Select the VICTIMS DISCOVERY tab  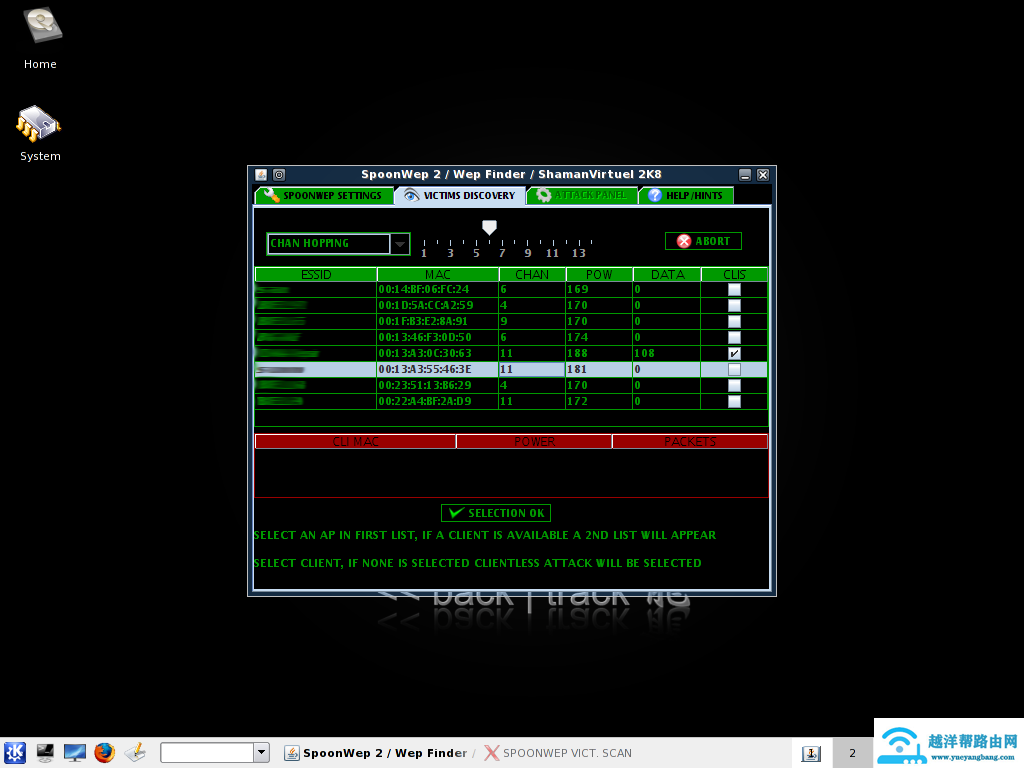click(460, 195)
